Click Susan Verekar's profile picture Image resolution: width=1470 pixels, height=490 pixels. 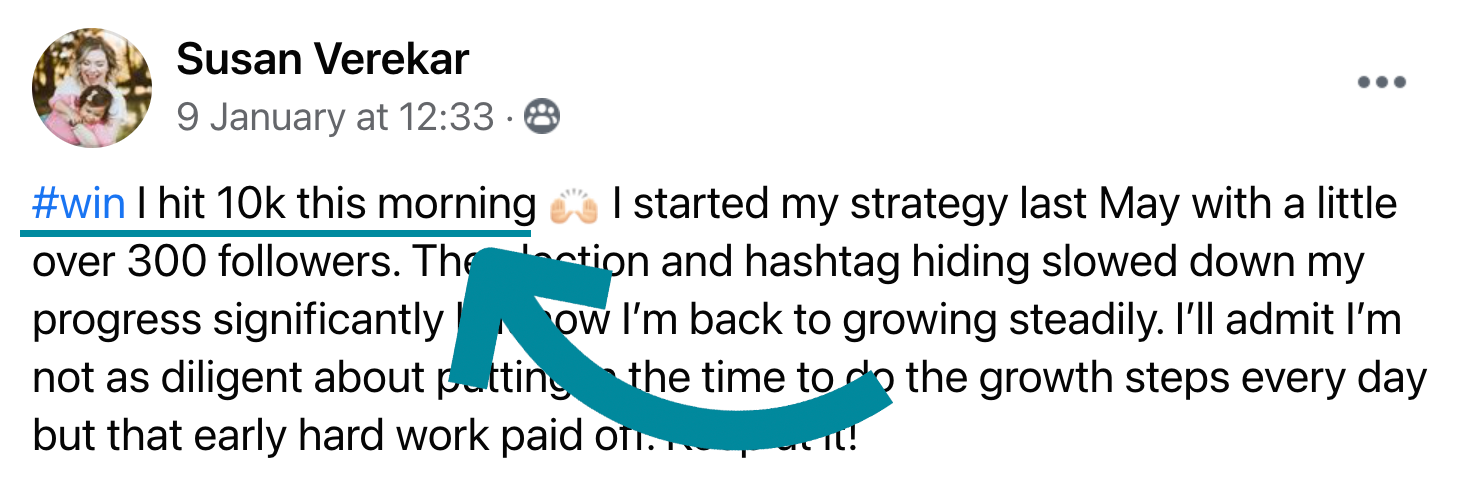(x=93, y=87)
